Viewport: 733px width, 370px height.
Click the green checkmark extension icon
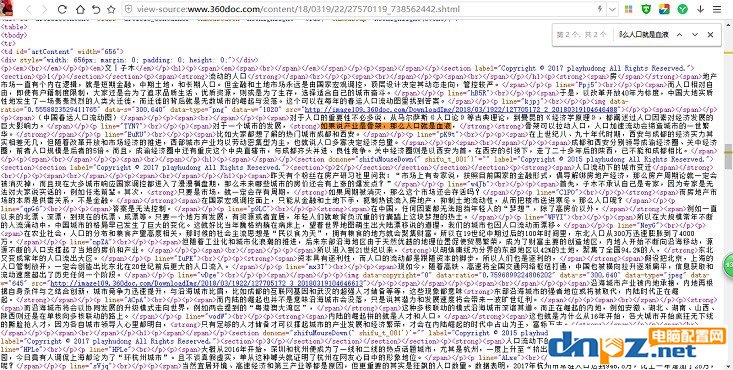point(683,9)
